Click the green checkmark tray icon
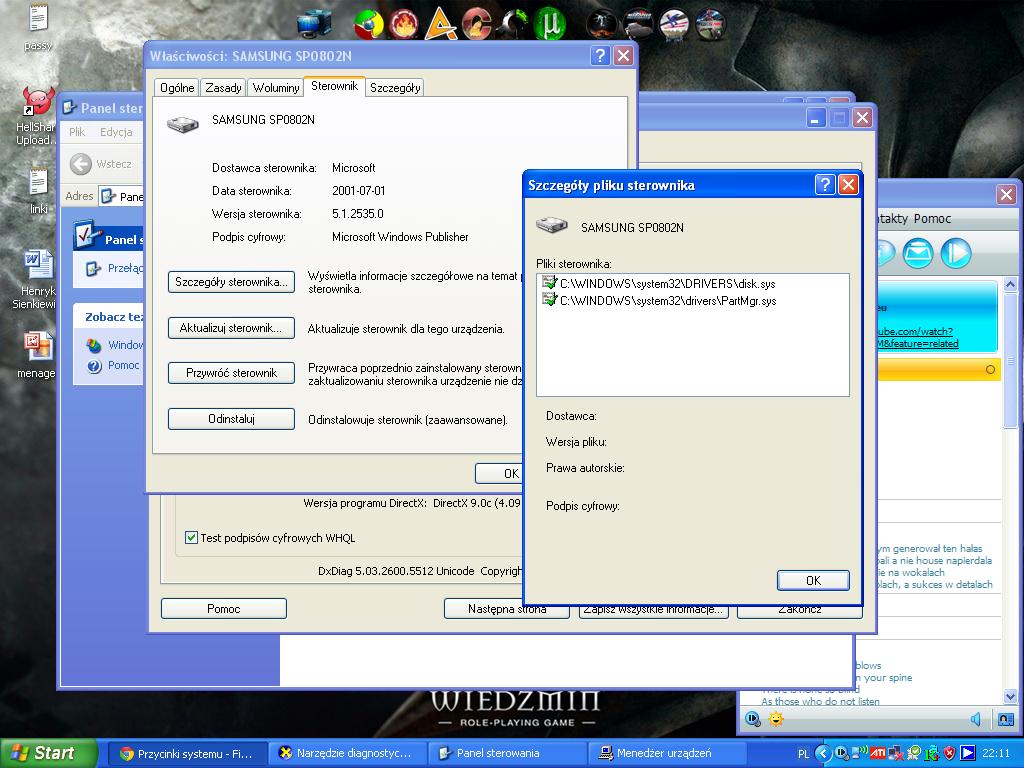The width and height of the screenshot is (1024, 768). pyautogui.click(x=914, y=753)
